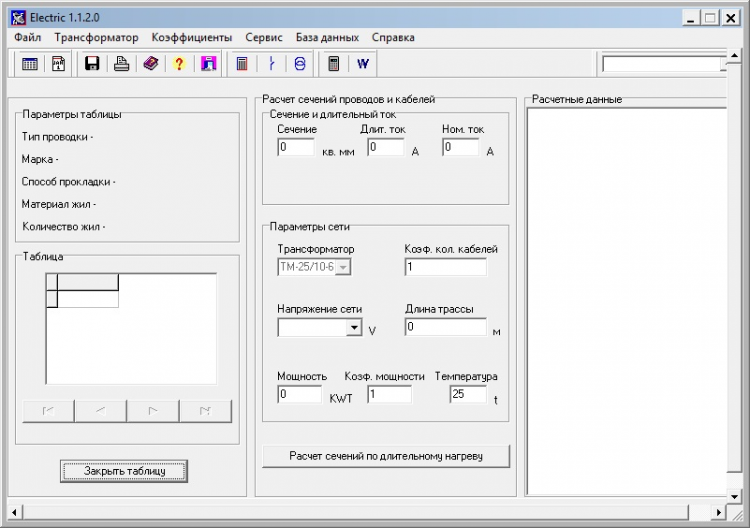Image resolution: width=750 pixels, height=528 pixels.
Task: Click the Ном. ток input field
Action: [461, 147]
